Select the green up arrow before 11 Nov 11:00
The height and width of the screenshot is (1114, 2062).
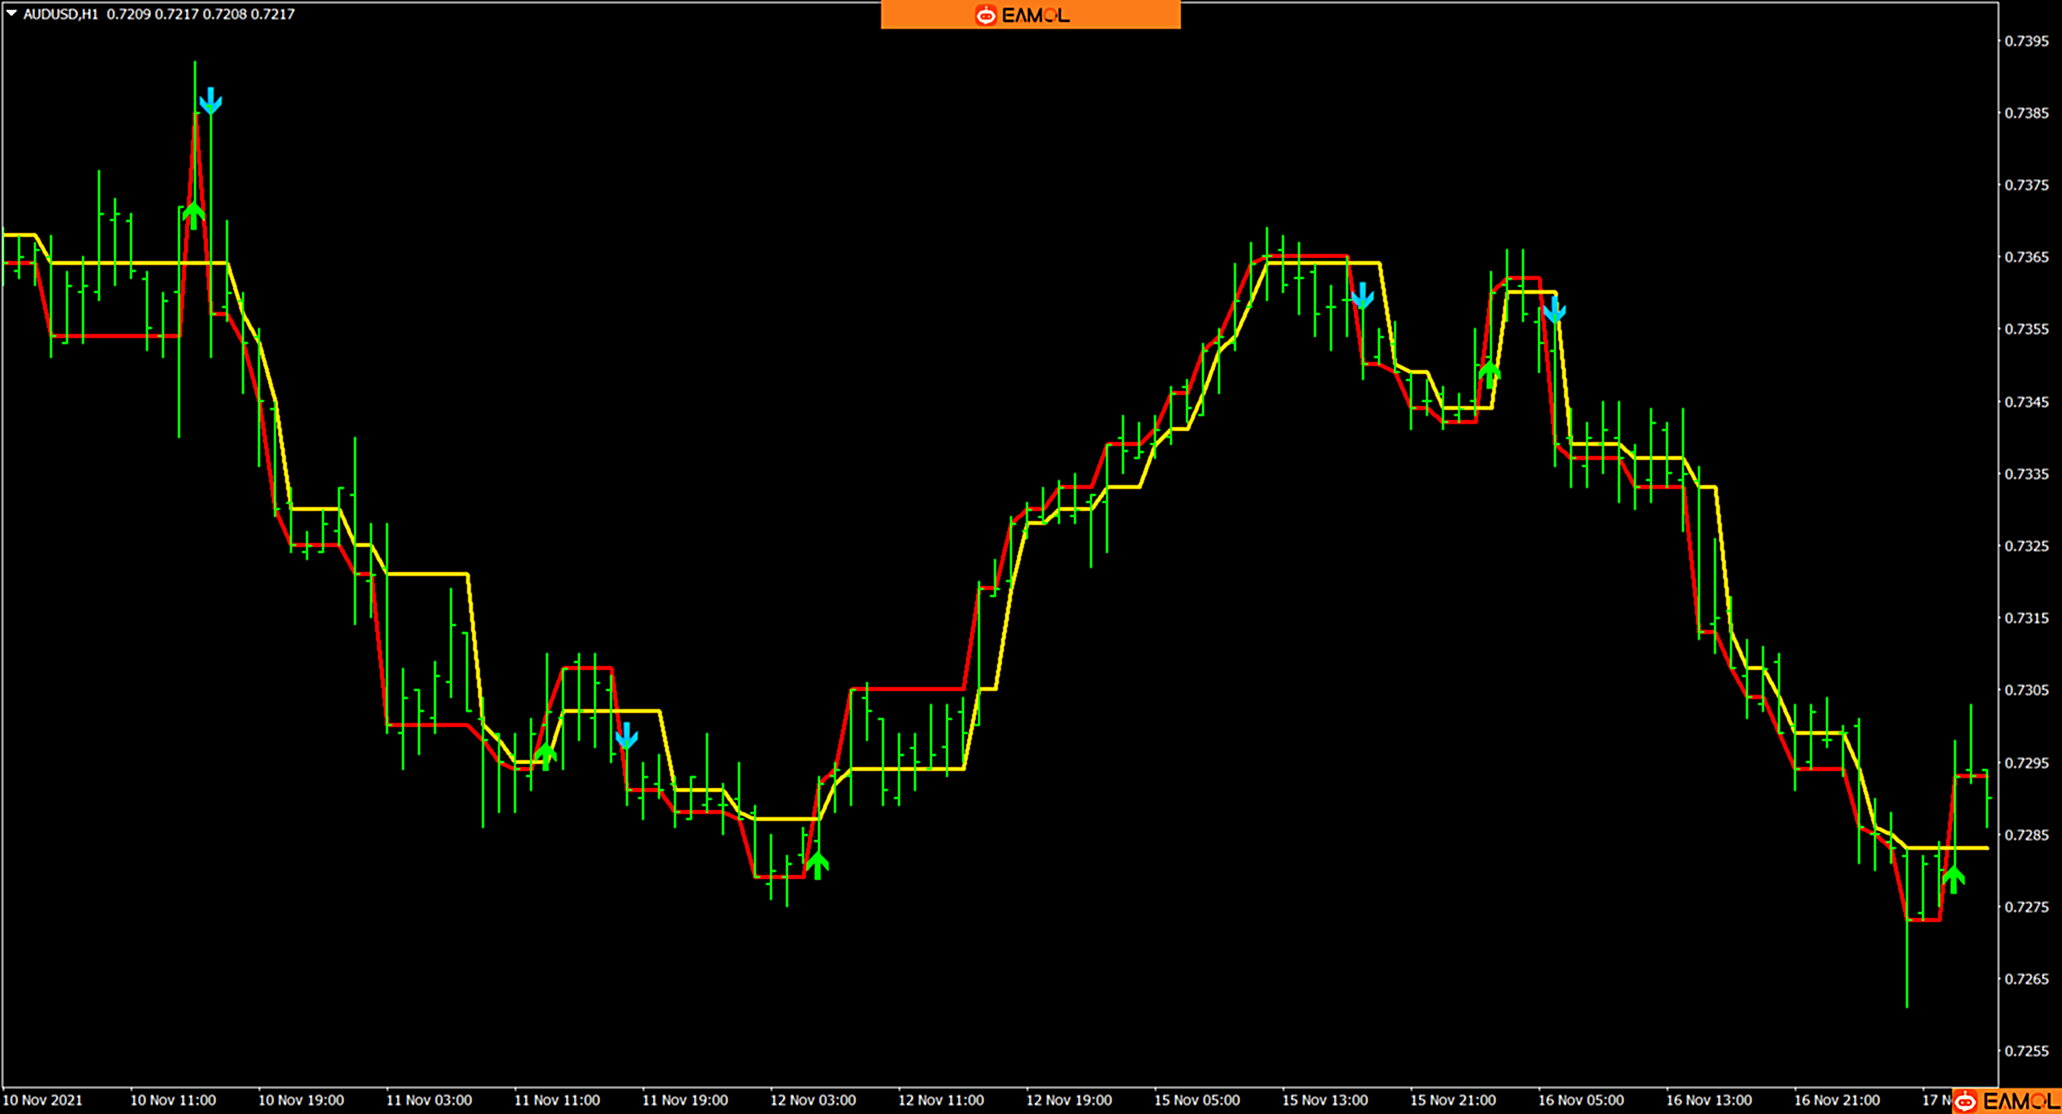tap(545, 755)
